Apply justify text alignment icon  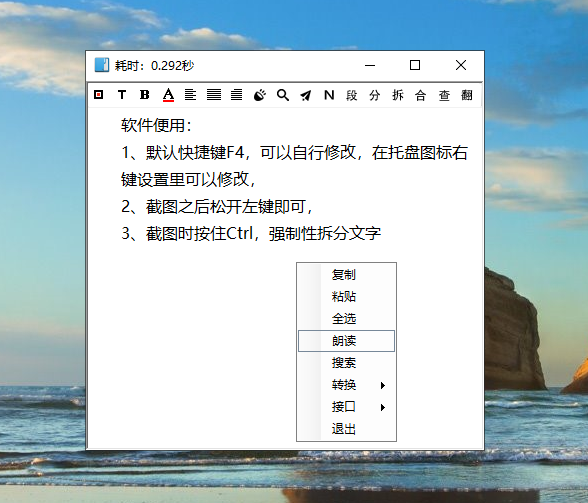pyautogui.click(x=214, y=95)
